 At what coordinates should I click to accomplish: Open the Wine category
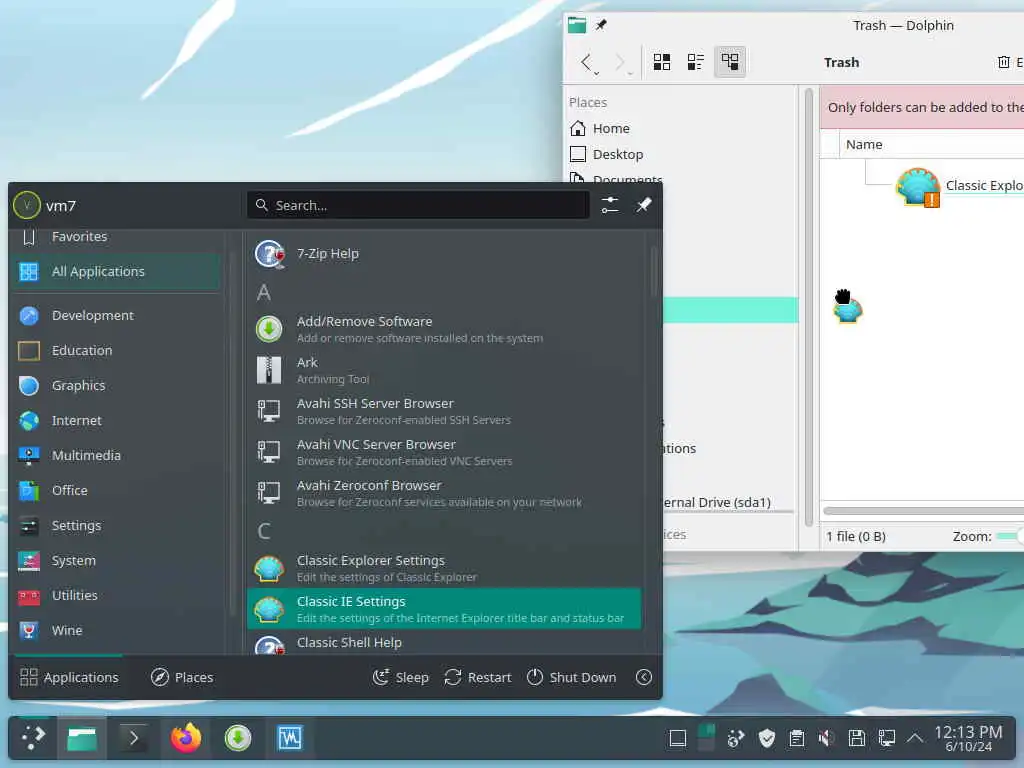click(116, 630)
